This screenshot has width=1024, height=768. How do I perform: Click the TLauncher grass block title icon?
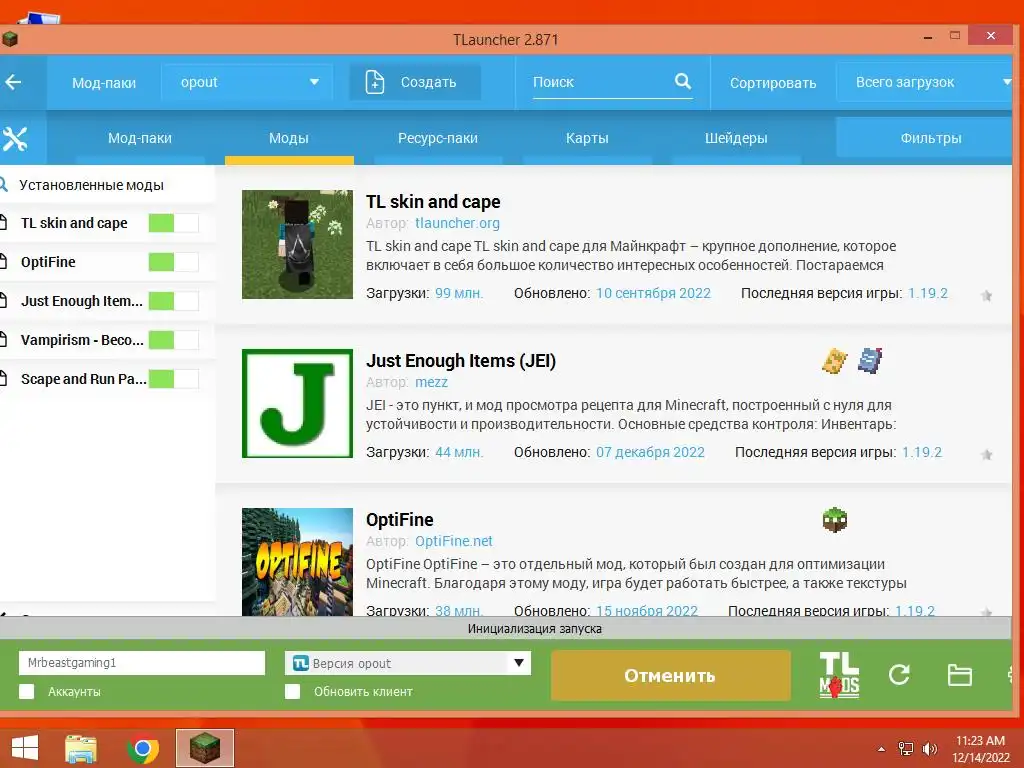pos(9,39)
